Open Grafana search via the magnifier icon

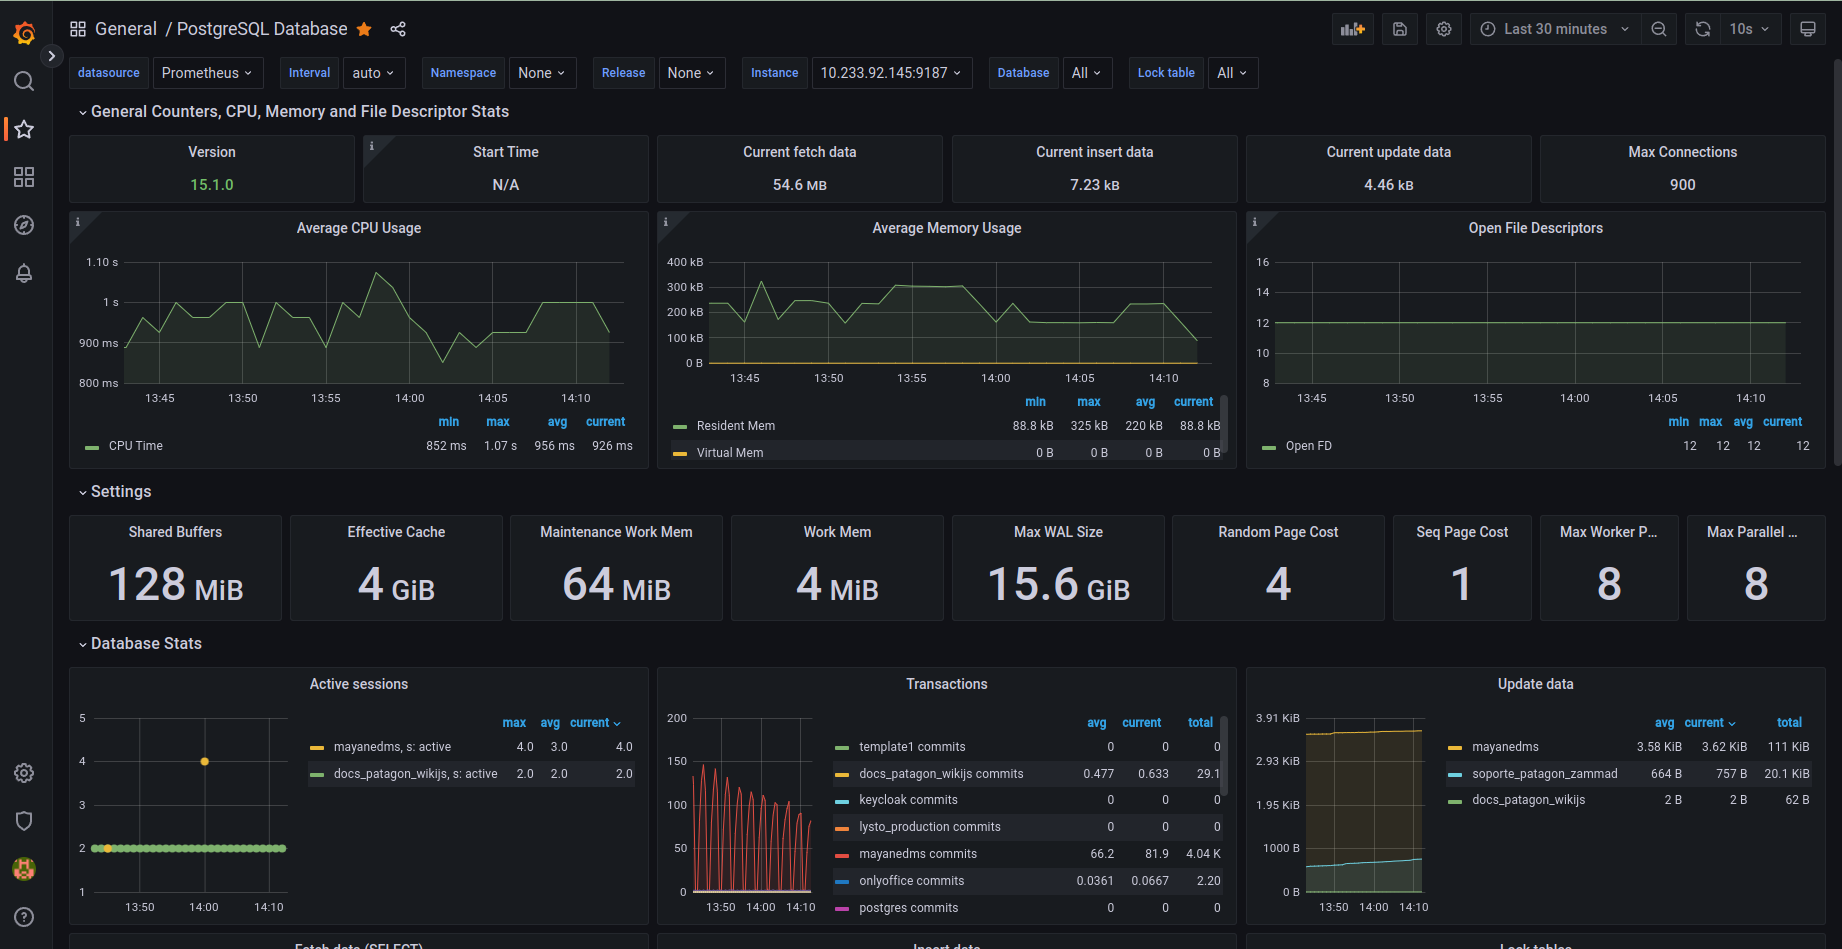pyautogui.click(x=24, y=81)
